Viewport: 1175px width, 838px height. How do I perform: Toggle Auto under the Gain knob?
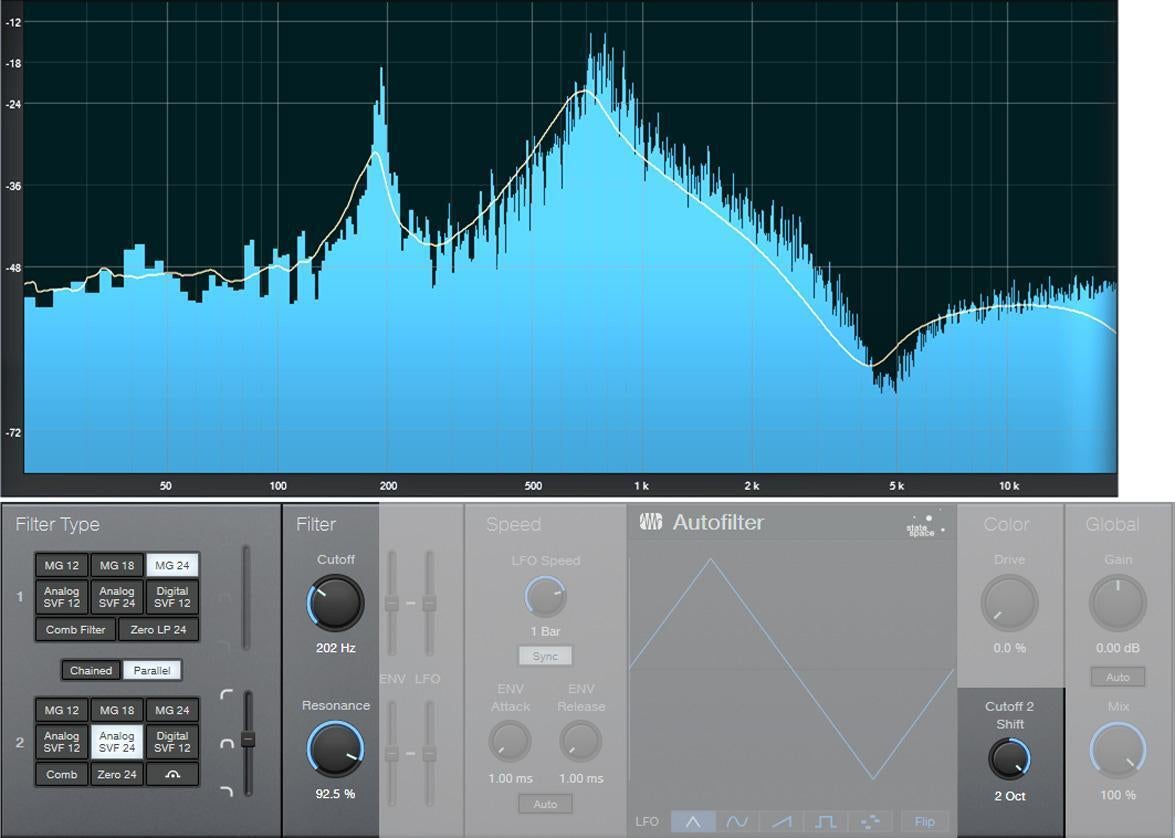click(x=1116, y=677)
